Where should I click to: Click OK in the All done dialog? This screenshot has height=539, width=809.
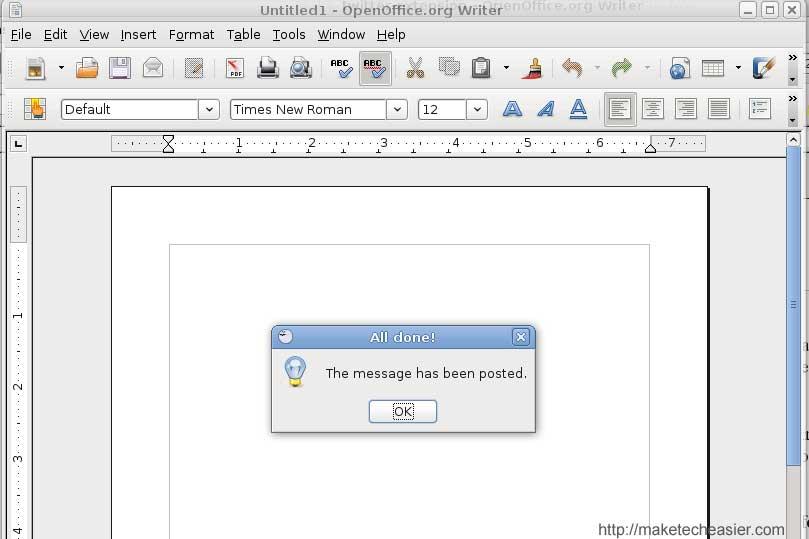(x=403, y=411)
